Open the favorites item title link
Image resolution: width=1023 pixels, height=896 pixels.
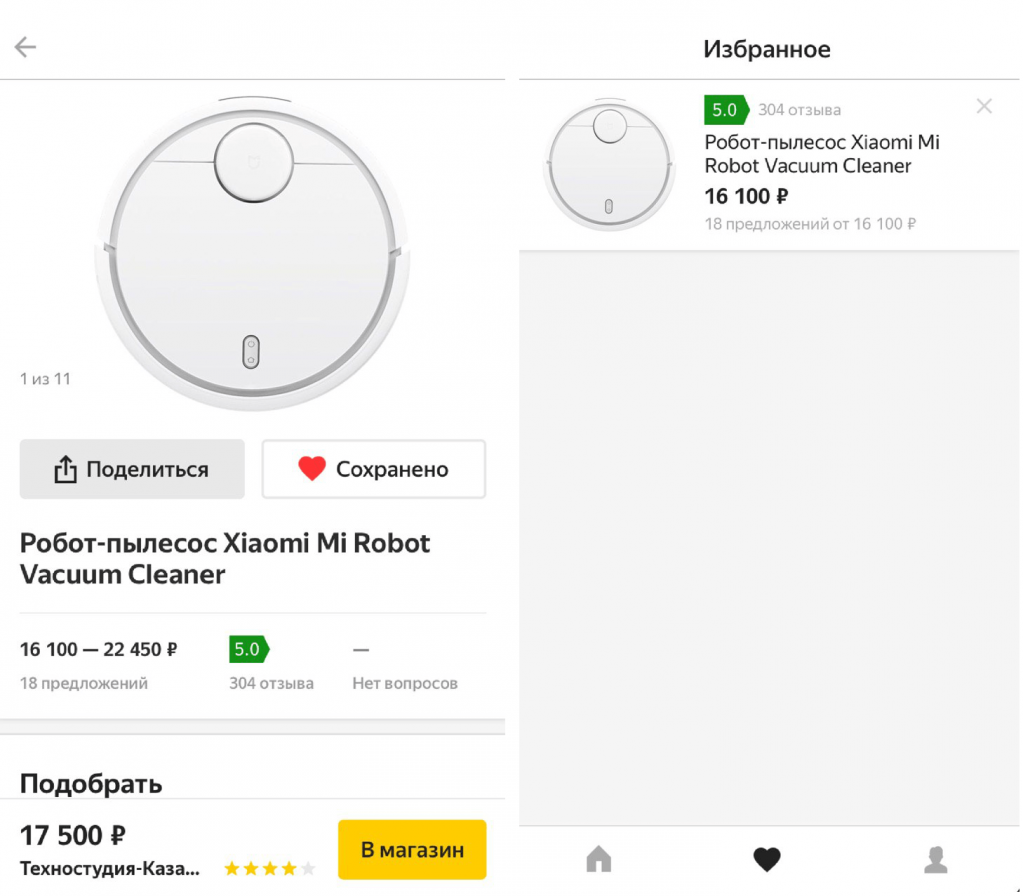pos(822,154)
